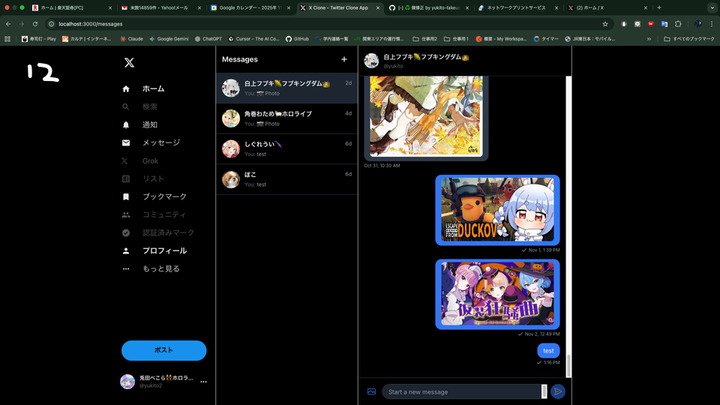Open the タイマー bookmark

coord(546,39)
